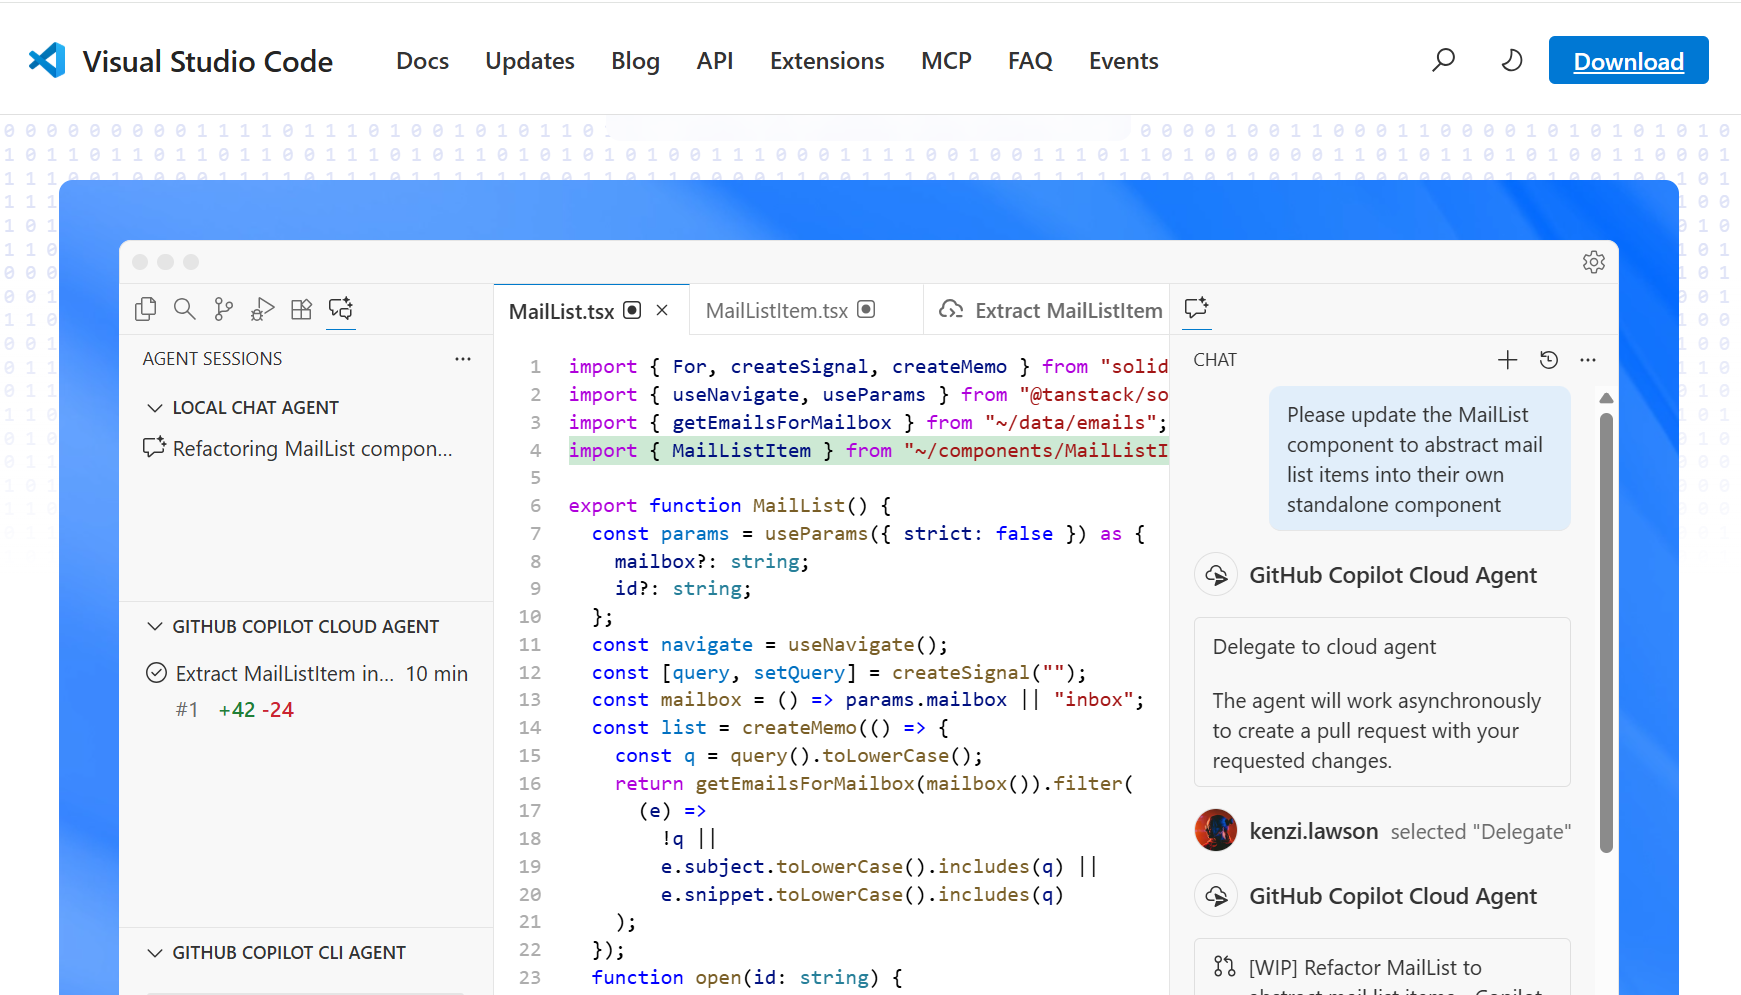Open site search with the magnifier icon beside Download

pos(1443,60)
